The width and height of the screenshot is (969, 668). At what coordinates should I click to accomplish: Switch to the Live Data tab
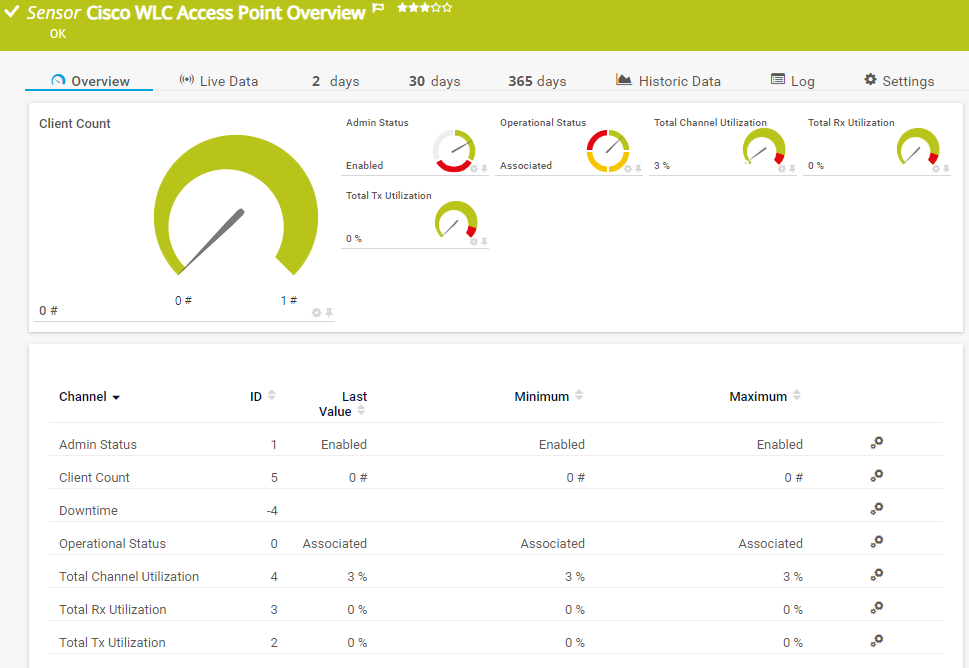(x=218, y=81)
